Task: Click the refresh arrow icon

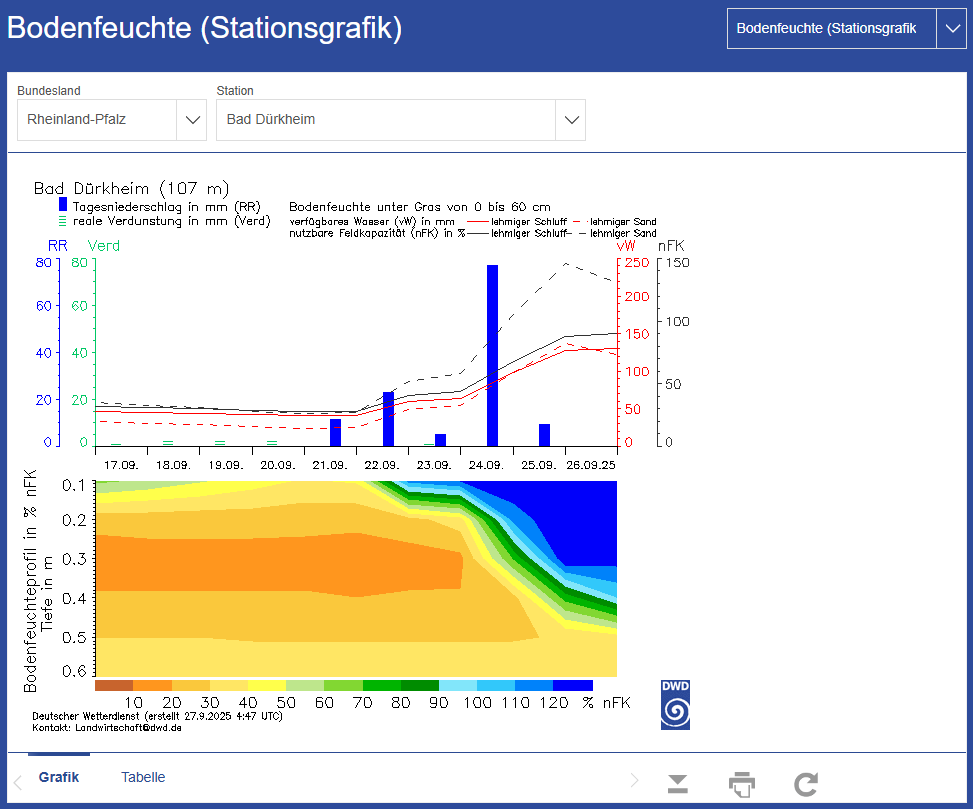Action: 806,784
